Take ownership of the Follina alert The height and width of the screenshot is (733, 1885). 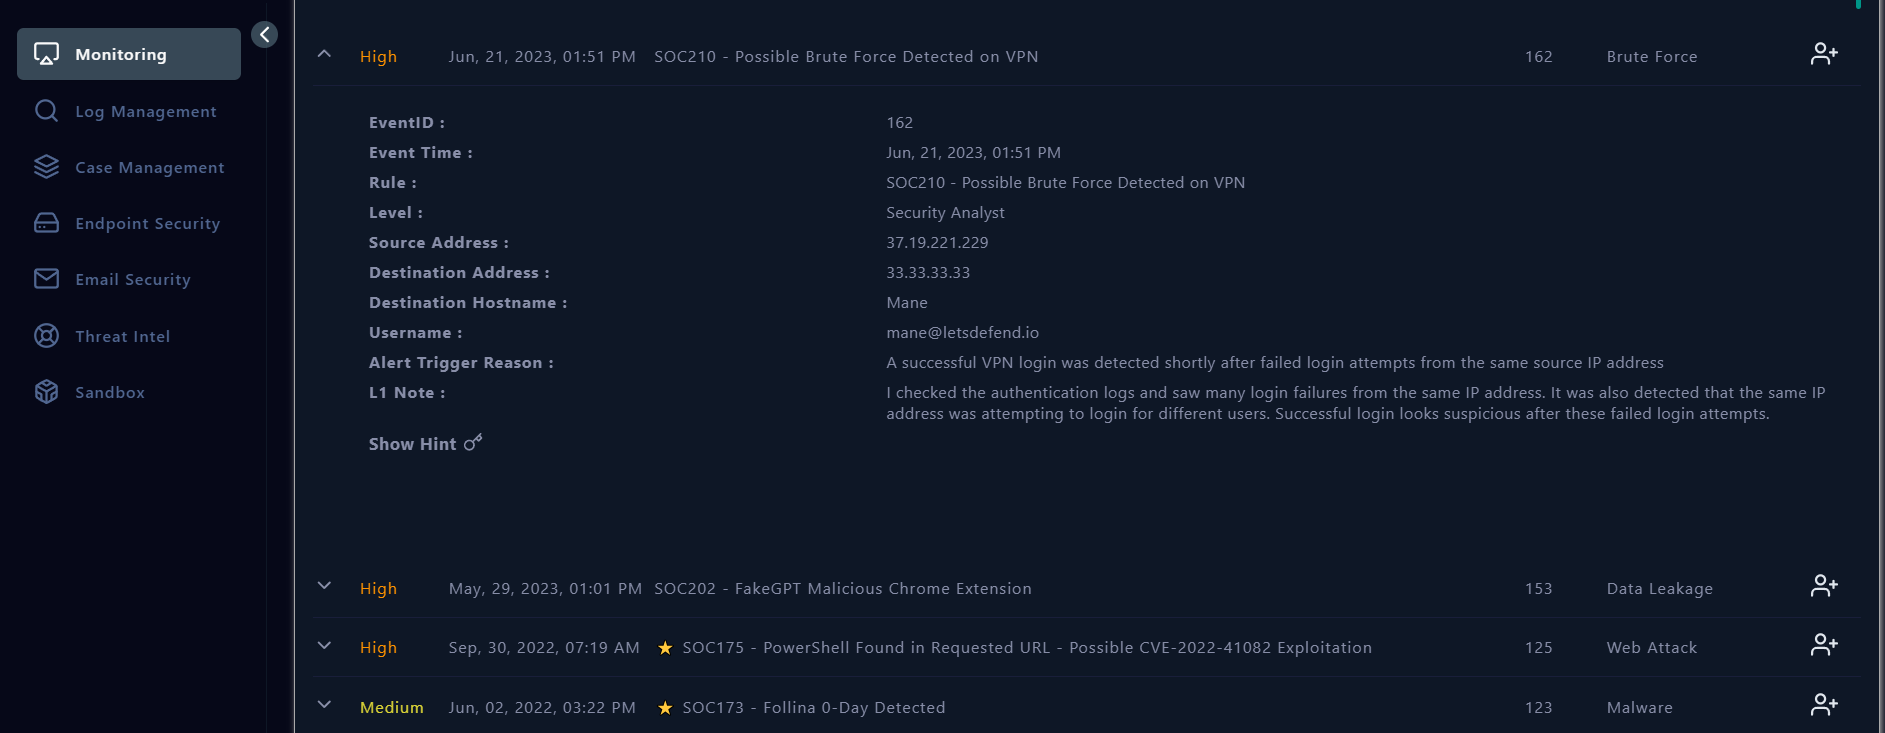(x=1823, y=705)
